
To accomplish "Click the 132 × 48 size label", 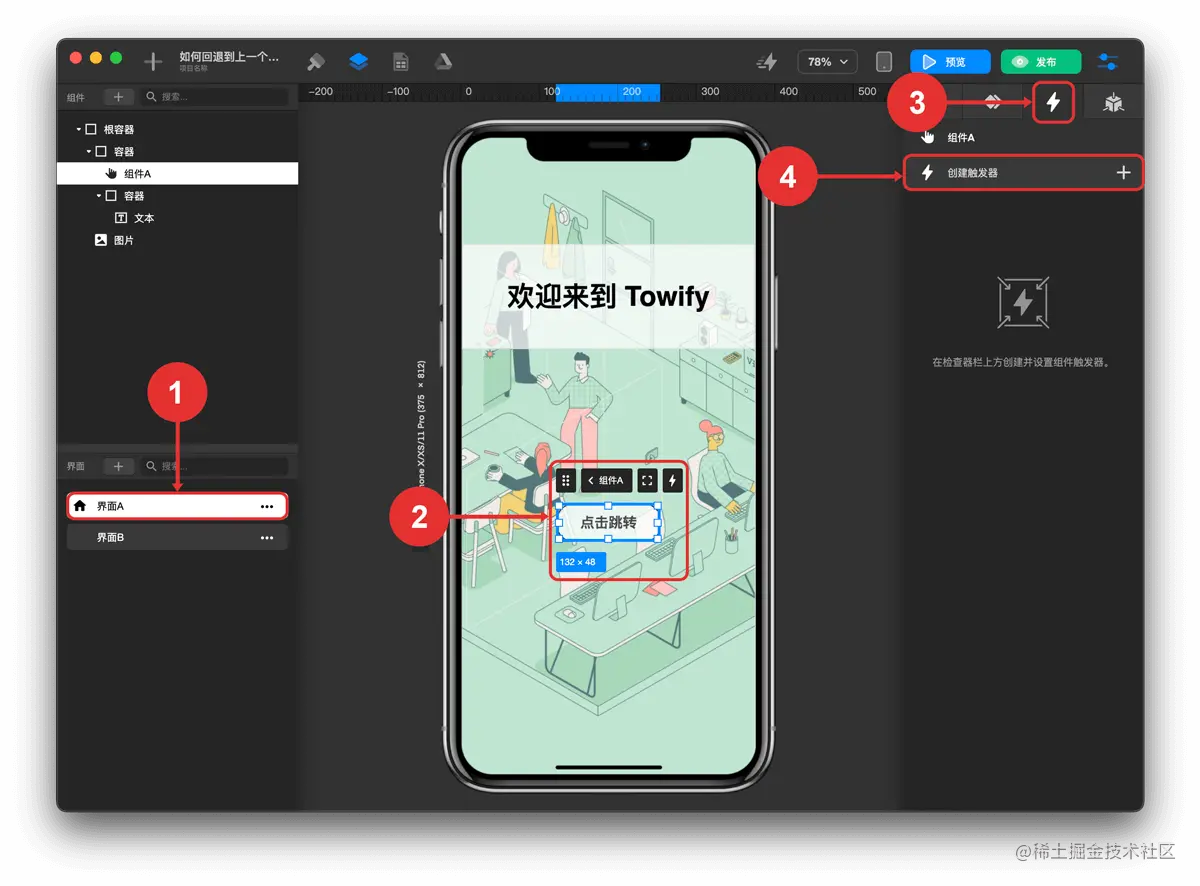I will [579, 562].
